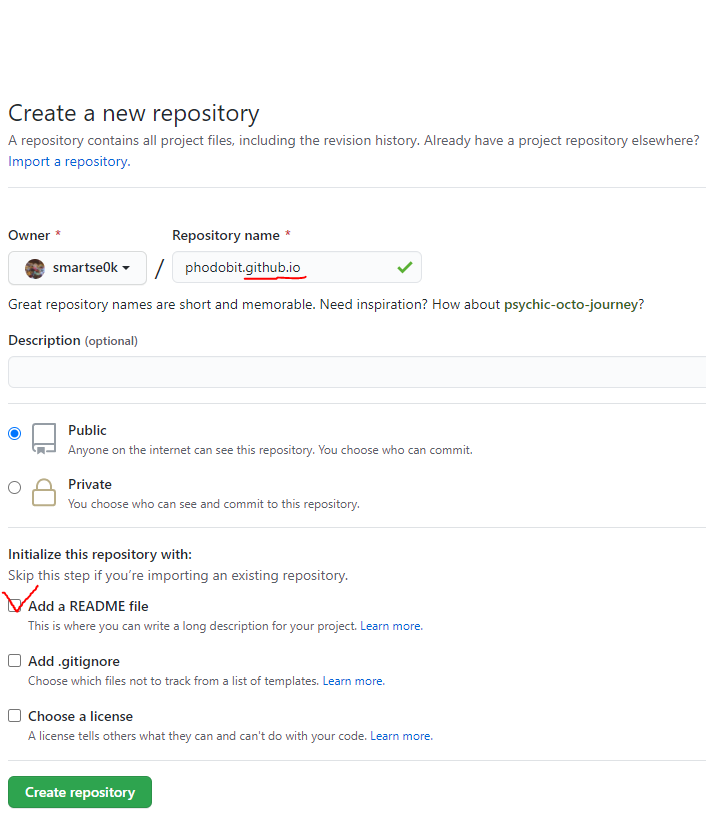Screen dimensions: 706x823
Task: Focus the Repository name input field
Action: (x=297, y=268)
